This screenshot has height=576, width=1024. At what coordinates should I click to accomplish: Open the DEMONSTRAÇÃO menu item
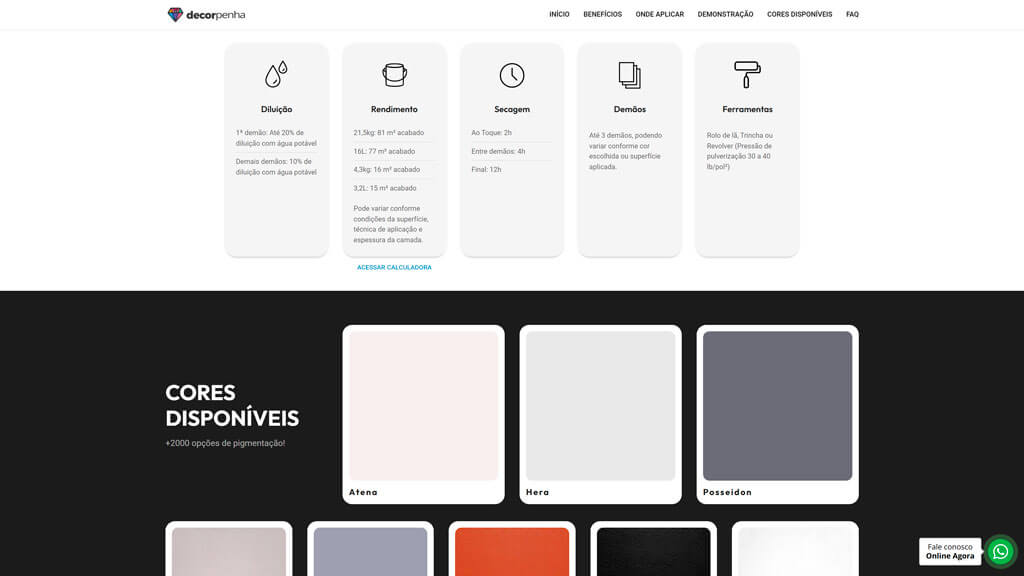pyautogui.click(x=725, y=14)
